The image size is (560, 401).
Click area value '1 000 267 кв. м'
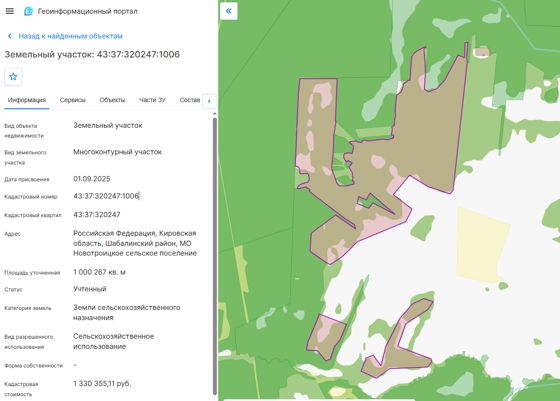click(x=99, y=272)
